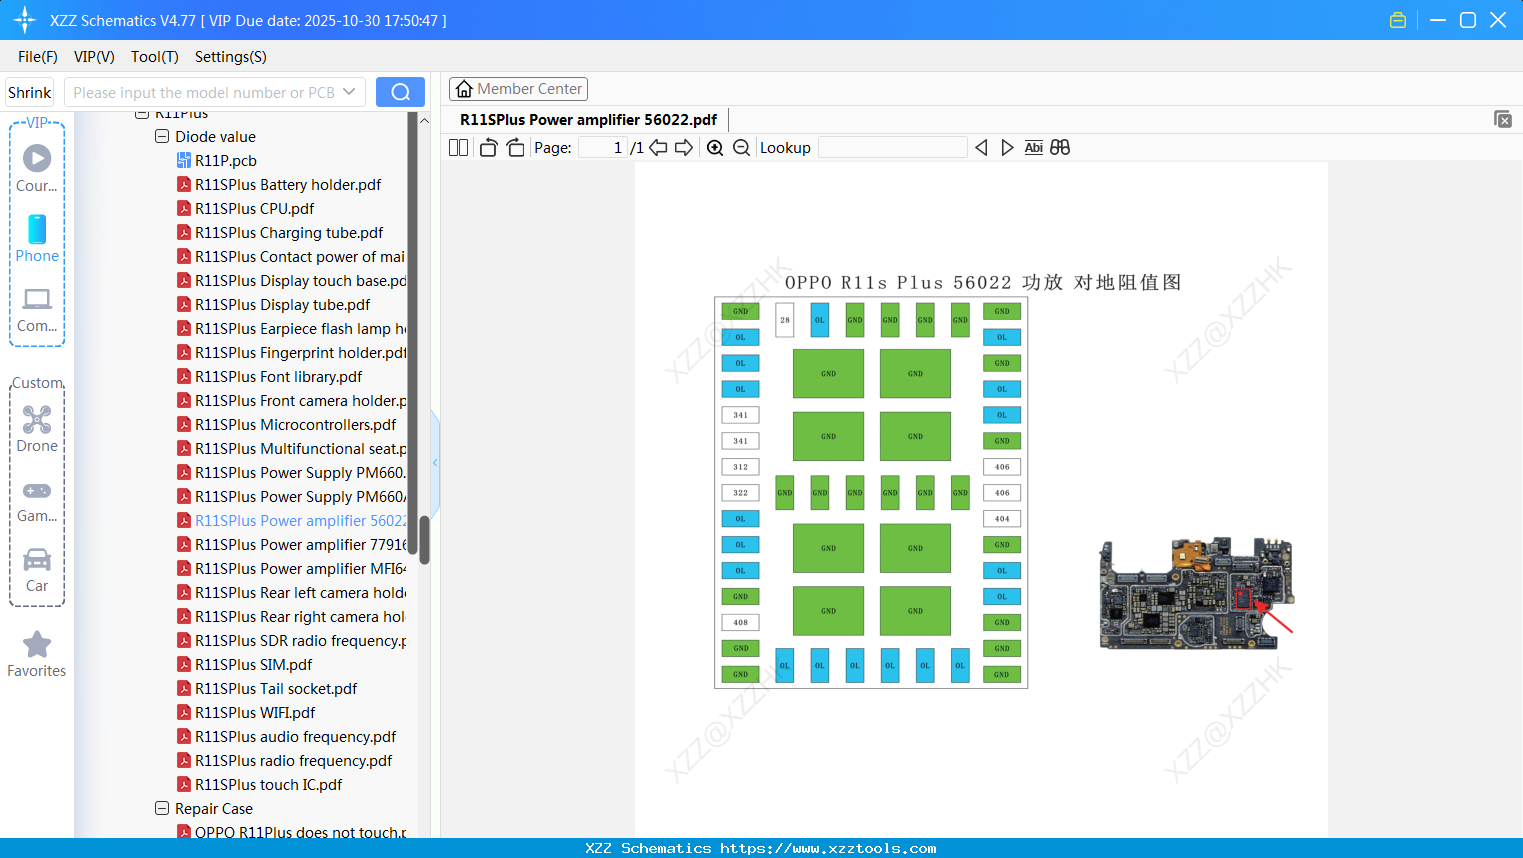Rotate the page clockwise
The width and height of the screenshot is (1523, 858).
515,148
